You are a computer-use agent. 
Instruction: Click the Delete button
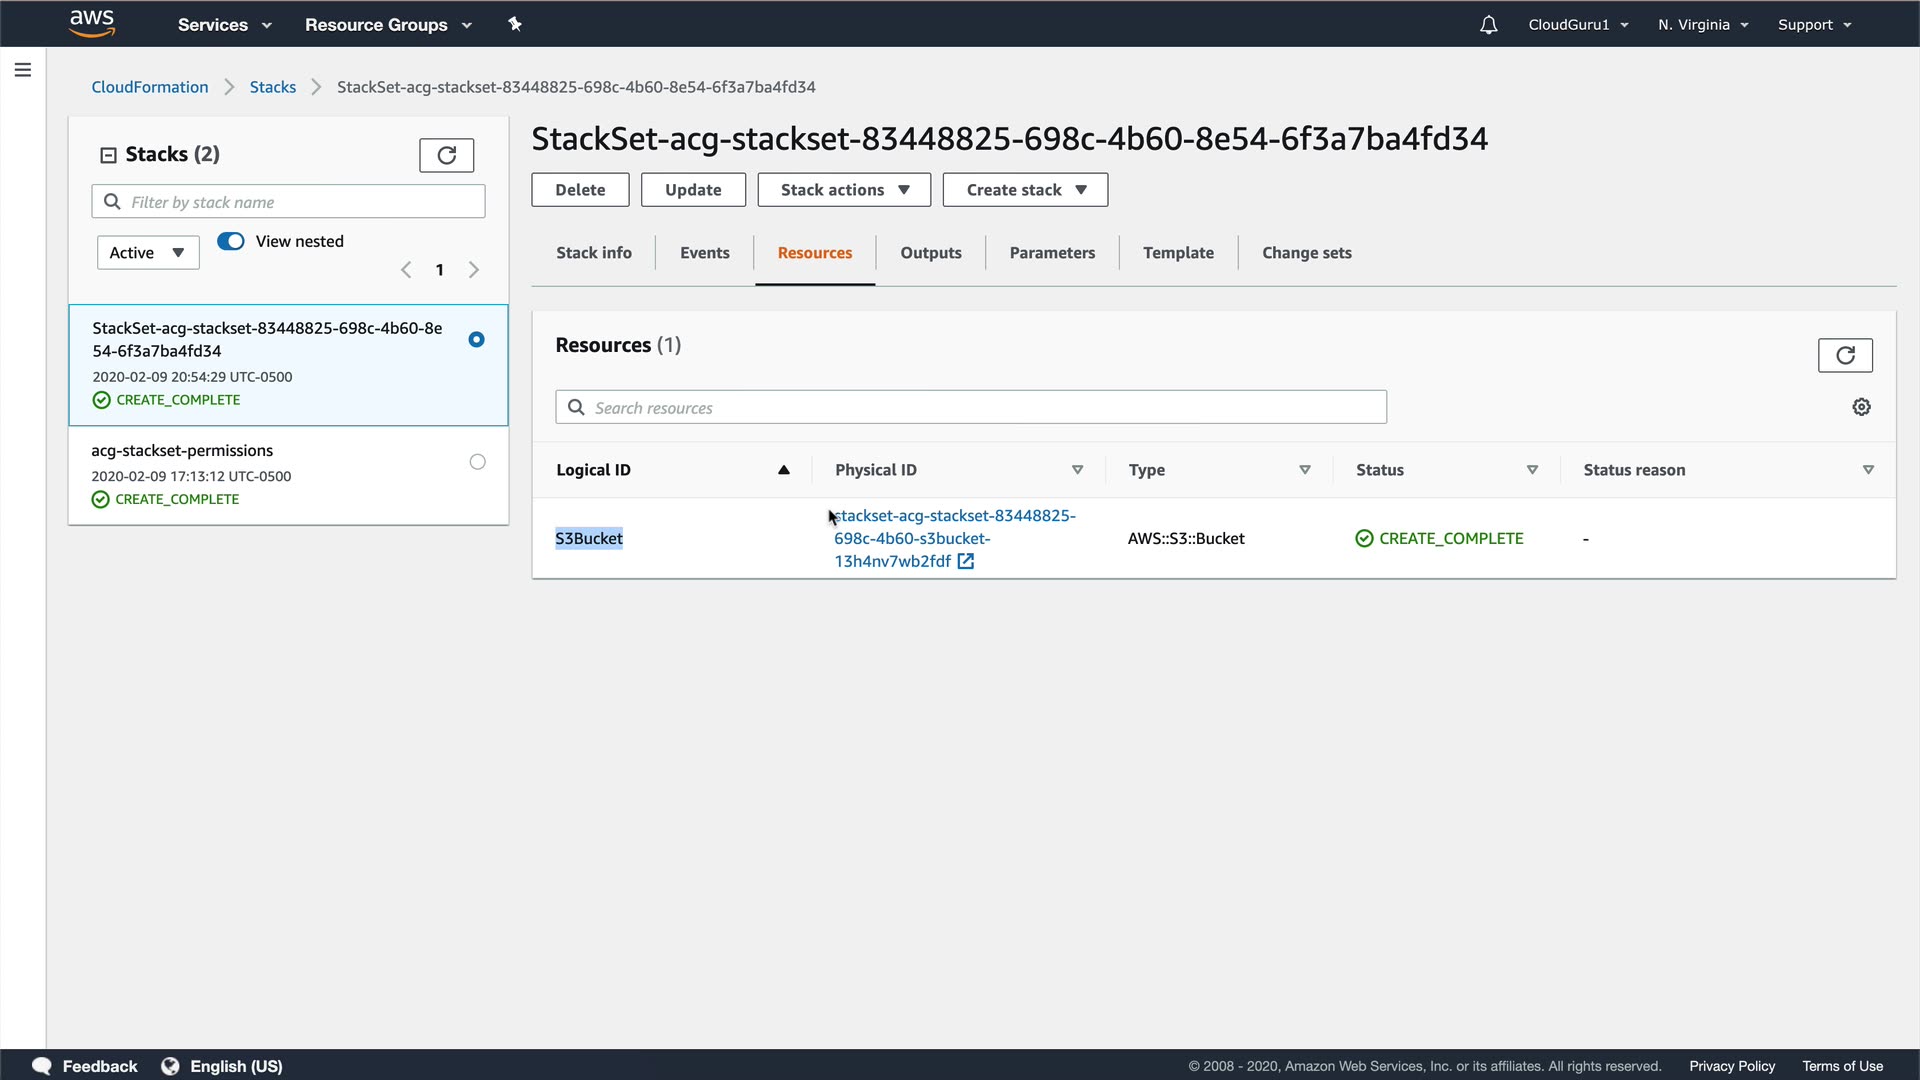coord(579,190)
